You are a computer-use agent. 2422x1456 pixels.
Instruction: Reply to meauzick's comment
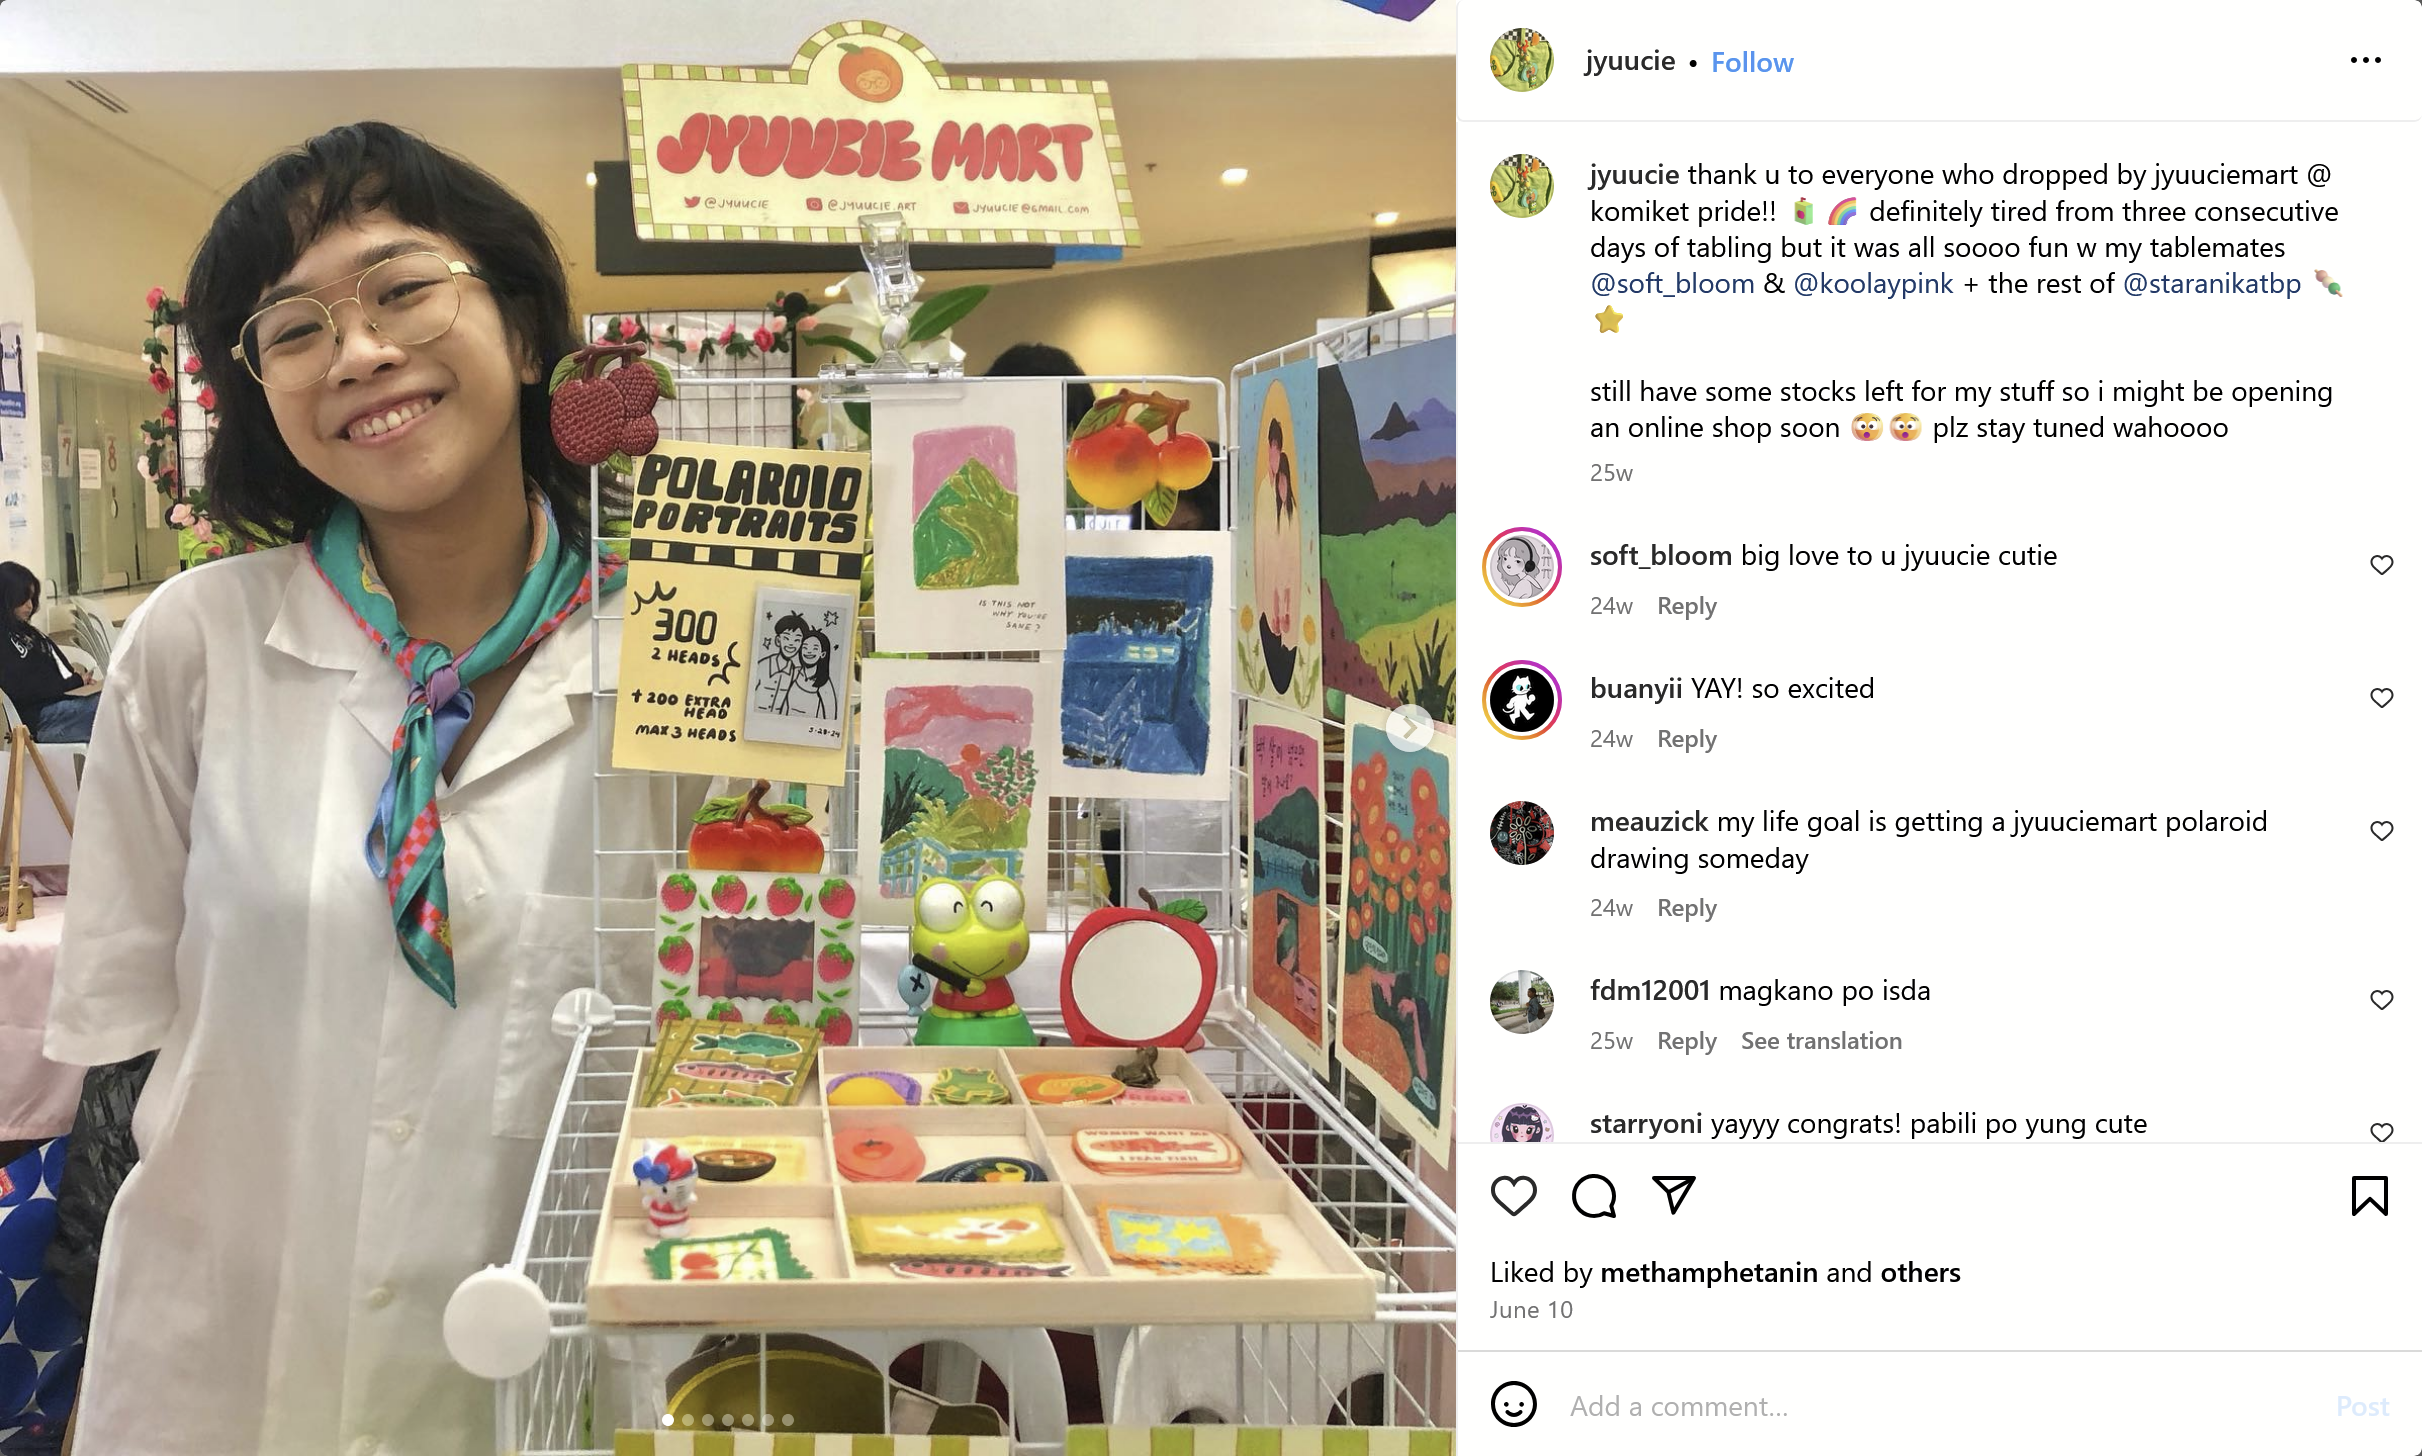coord(1686,908)
